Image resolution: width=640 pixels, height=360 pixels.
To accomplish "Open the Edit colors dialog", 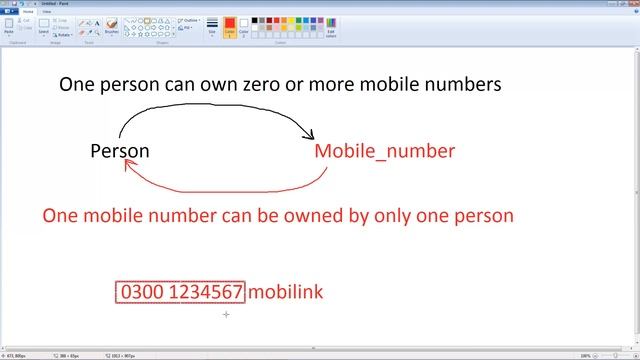I will coord(331,28).
